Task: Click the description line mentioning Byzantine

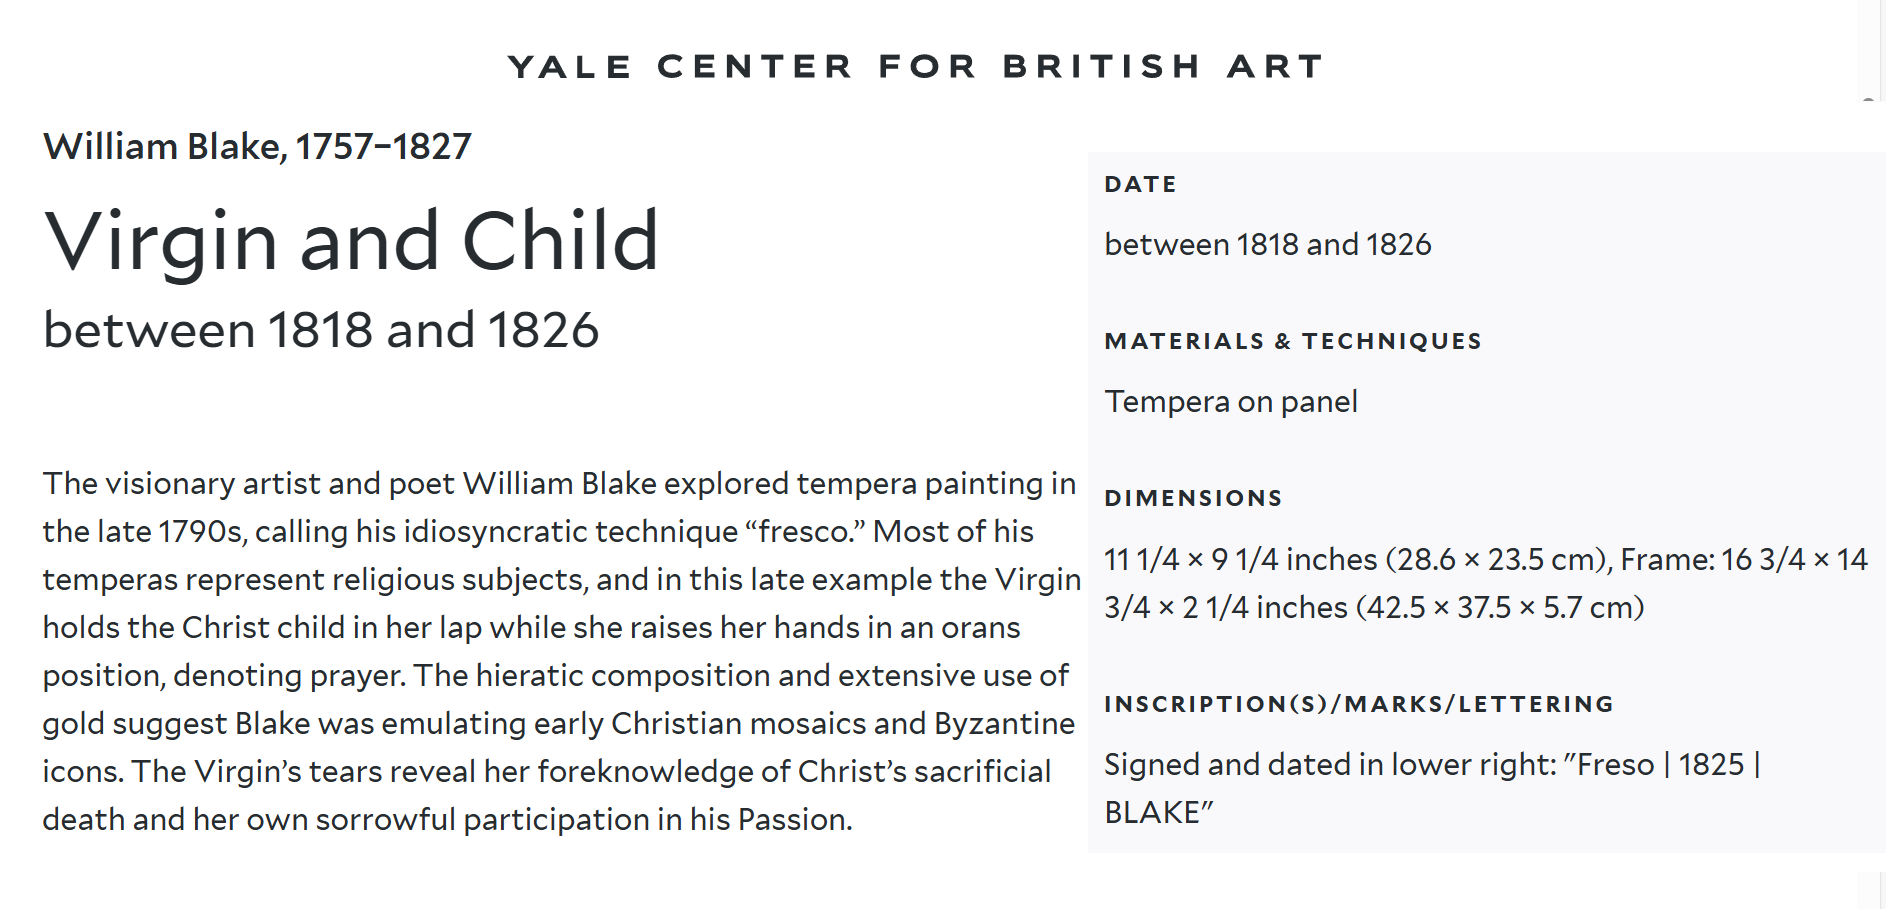Action: pyautogui.click(x=559, y=723)
